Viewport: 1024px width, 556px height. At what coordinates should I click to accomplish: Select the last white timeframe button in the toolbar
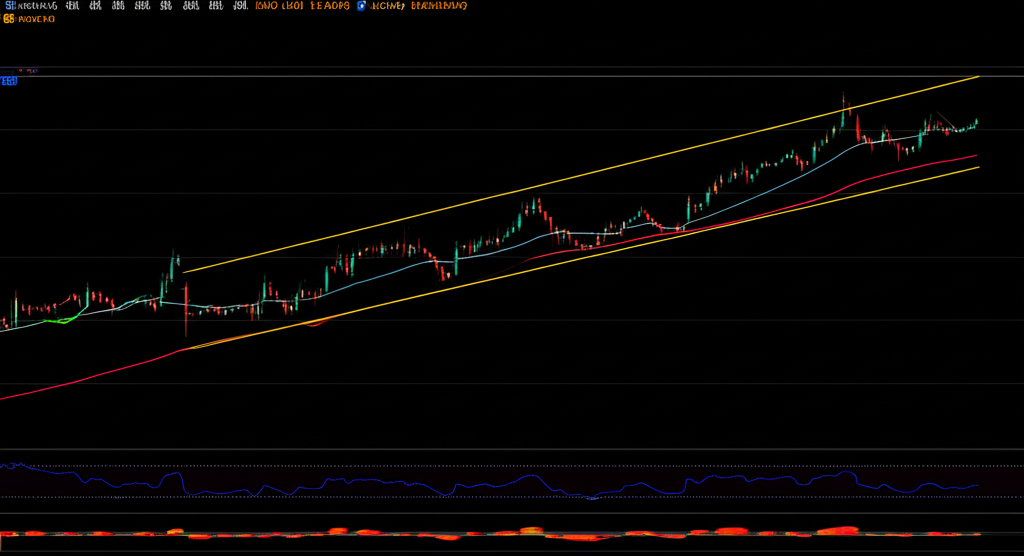pyautogui.click(x=239, y=5)
